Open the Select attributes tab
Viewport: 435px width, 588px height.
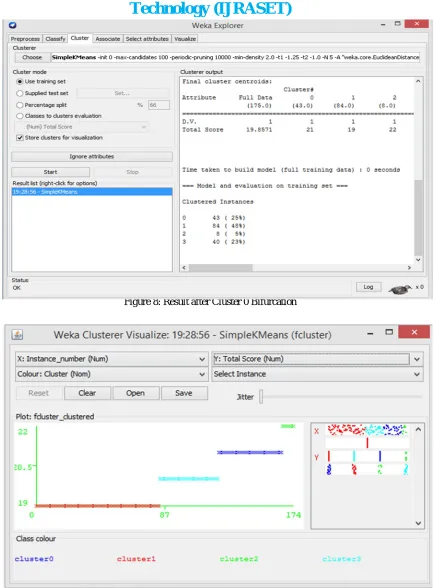click(x=147, y=39)
